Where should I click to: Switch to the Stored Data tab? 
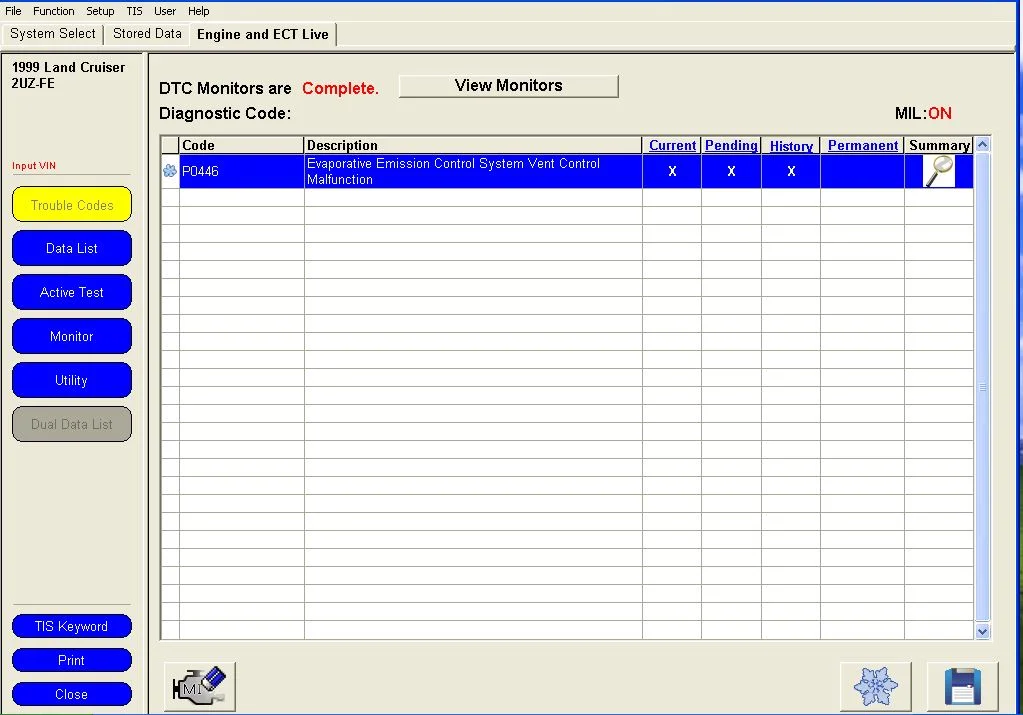coord(147,33)
